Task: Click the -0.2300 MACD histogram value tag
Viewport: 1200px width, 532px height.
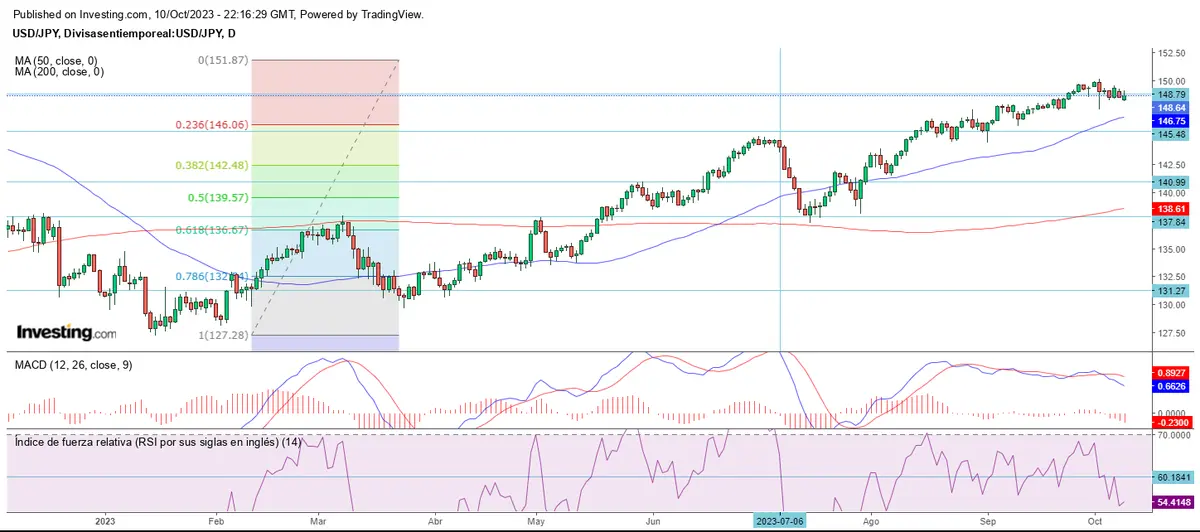Action: coord(1170,422)
